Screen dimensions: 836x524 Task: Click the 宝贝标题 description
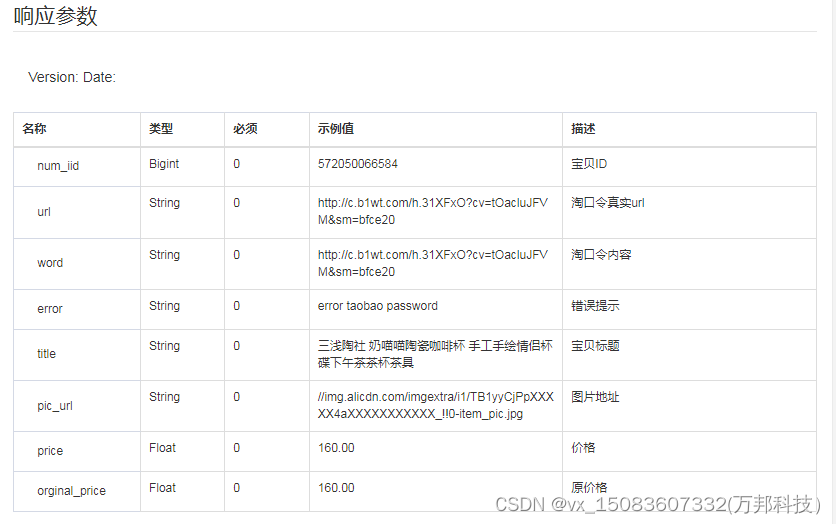[x=596, y=346]
